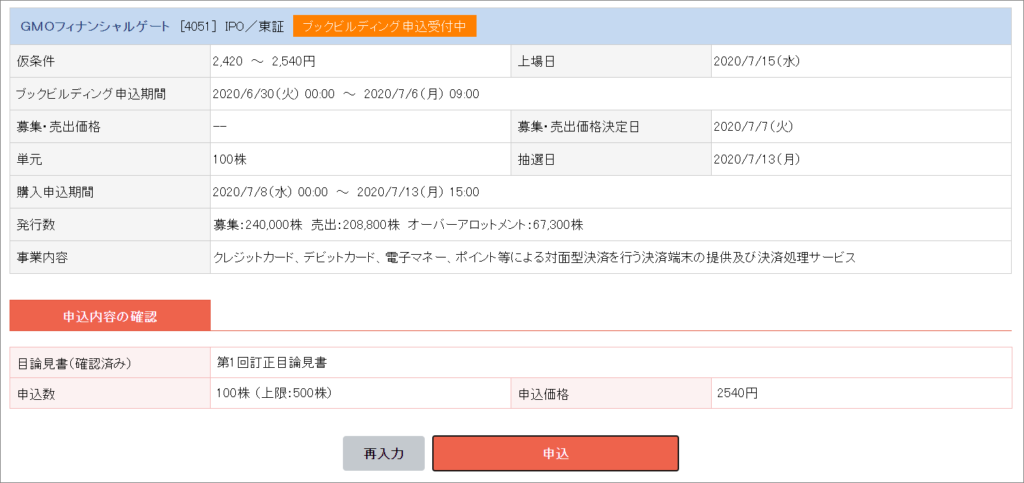Click the 仮条件 label cell
Viewport: 1024px width, 483px height.
pyautogui.click(x=110, y=61)
